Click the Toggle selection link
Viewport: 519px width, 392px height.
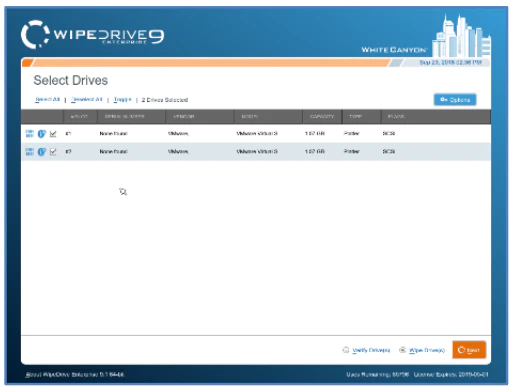click(x=123, y=100)
